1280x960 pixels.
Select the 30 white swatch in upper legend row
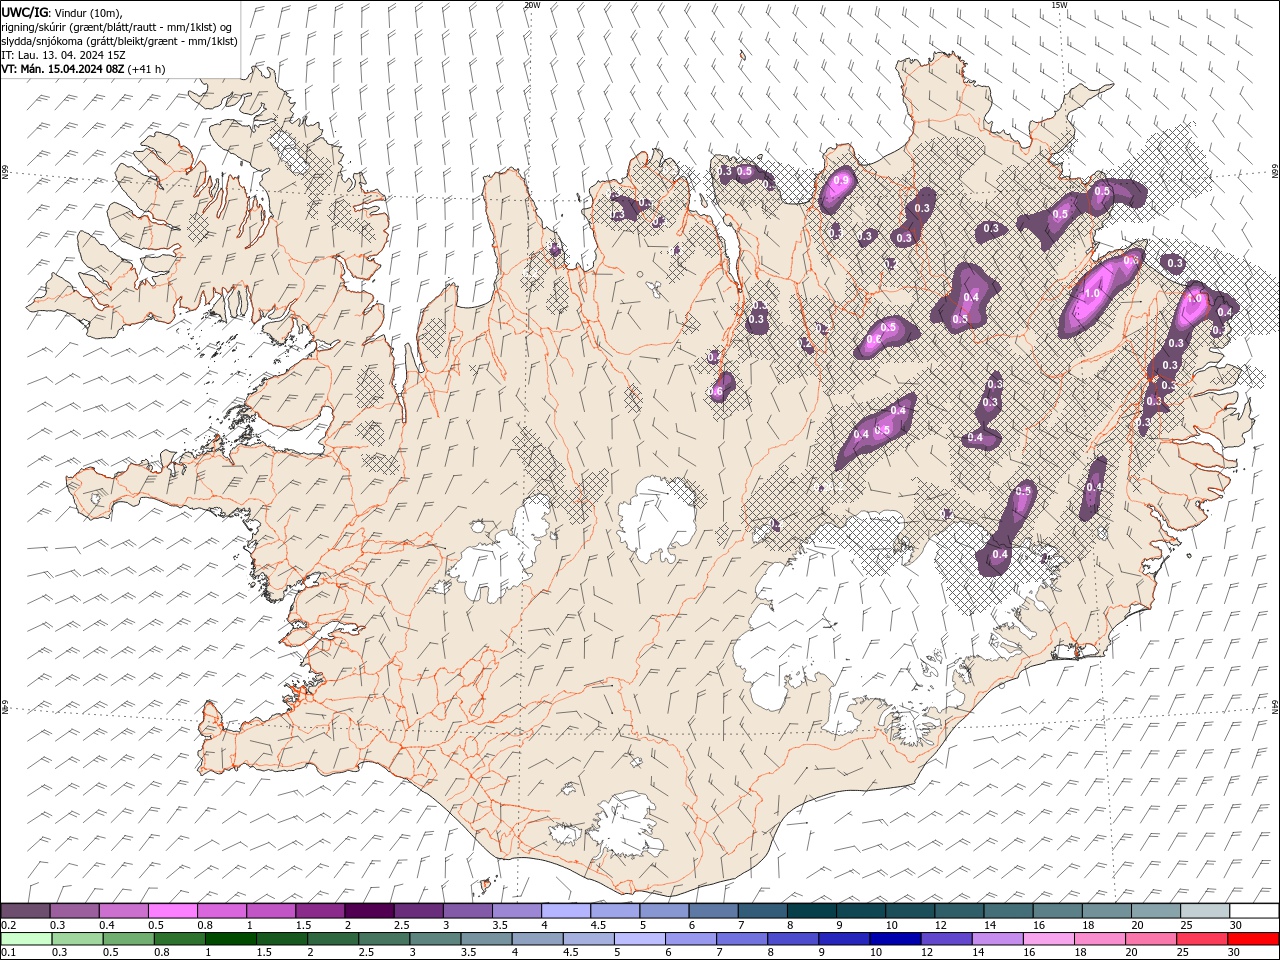[x=1254, y=911]
